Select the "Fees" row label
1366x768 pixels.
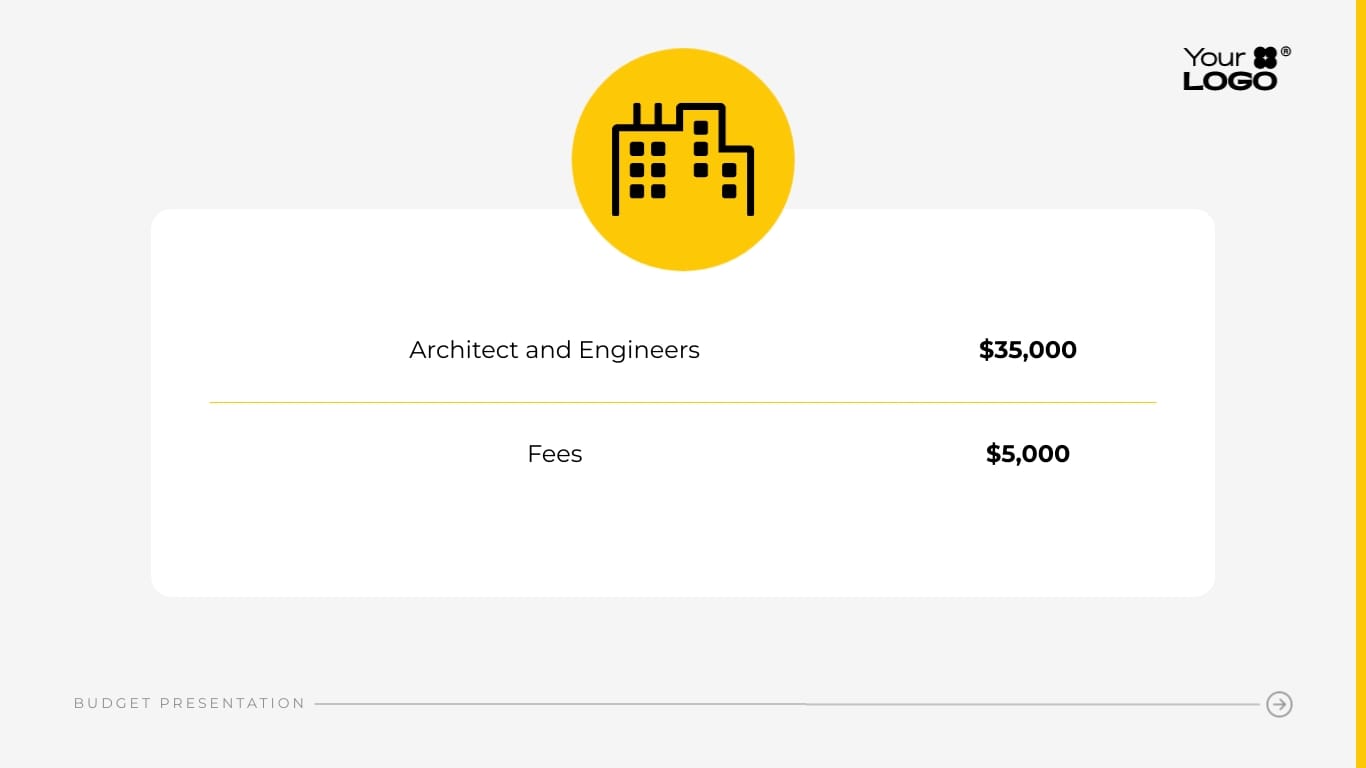554,454
